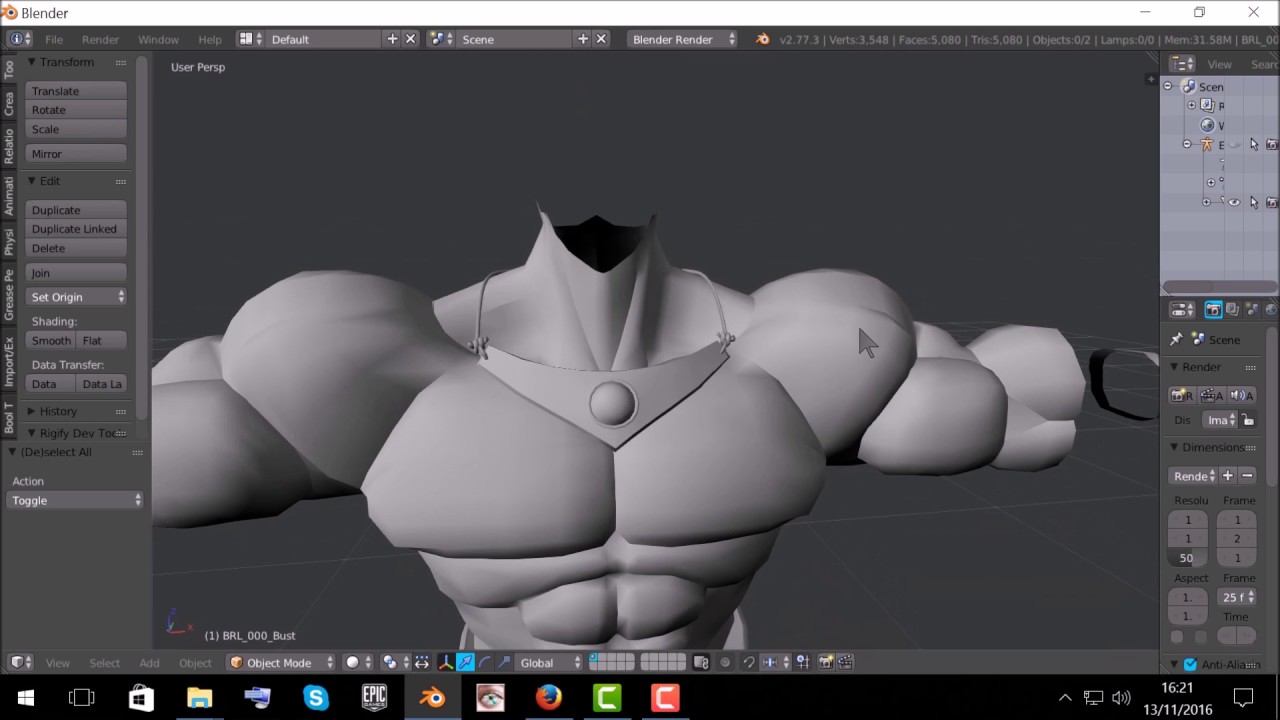Set shading to Smooth
1280x720 pixels.
51,341
